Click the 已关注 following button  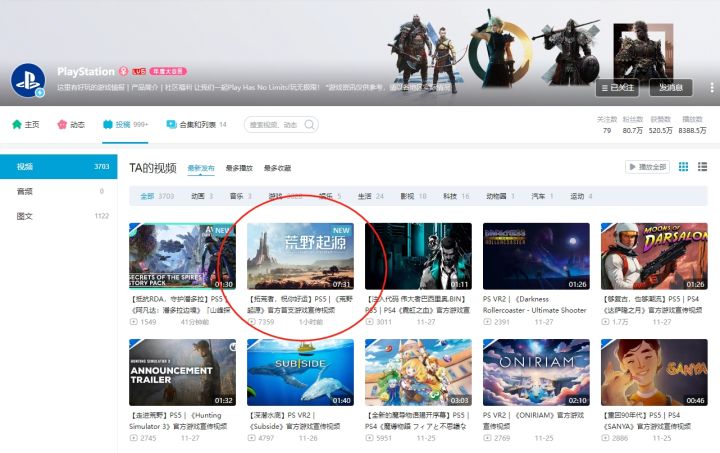click(x=618, y=87)
